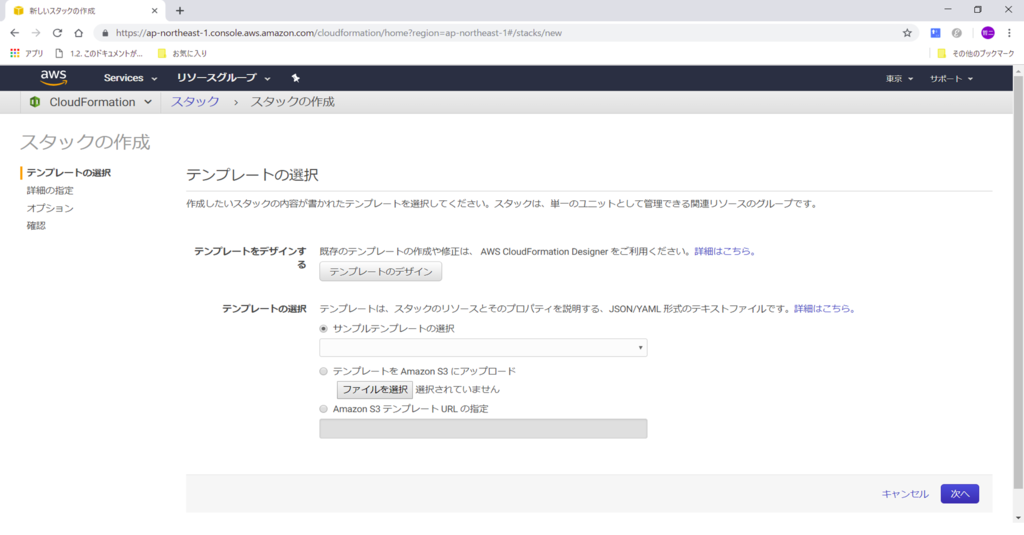
Task: Select テンプレートの選択 step in sidebar
Action: 69,172
